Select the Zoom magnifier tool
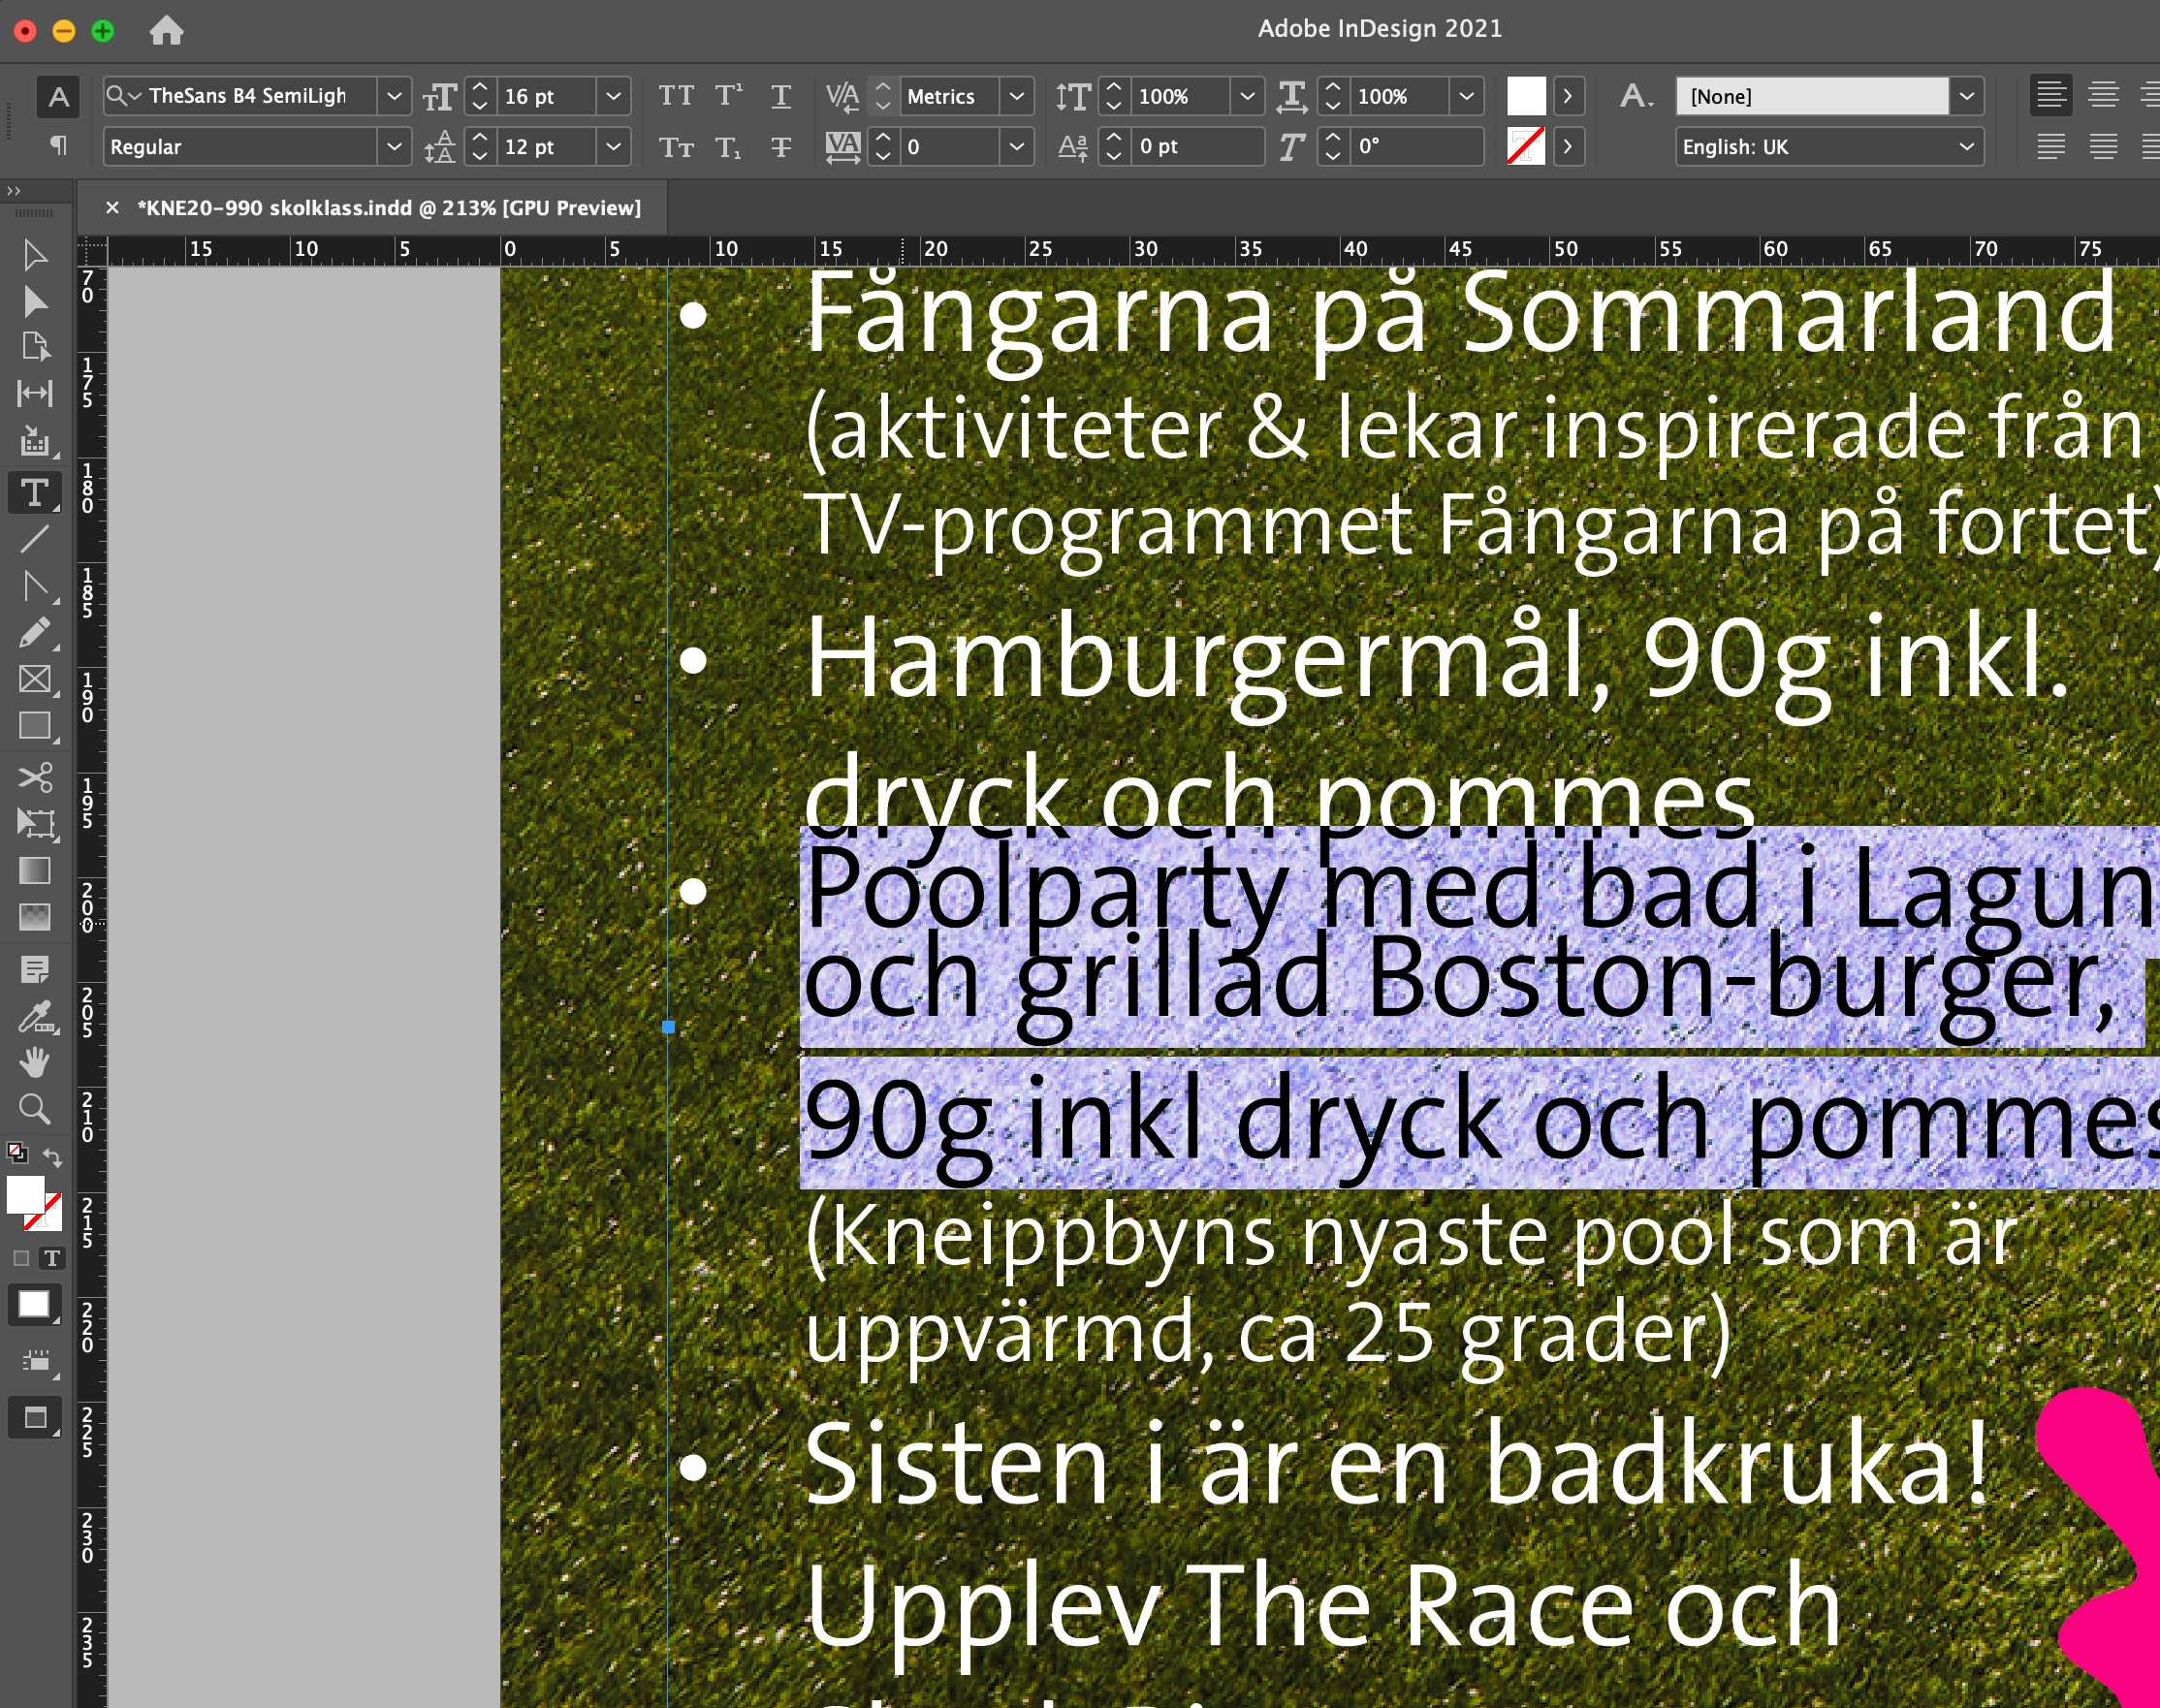The width and height of the screenshot is (2160, 1708). pyautogui.click(x=35, y=1108)
